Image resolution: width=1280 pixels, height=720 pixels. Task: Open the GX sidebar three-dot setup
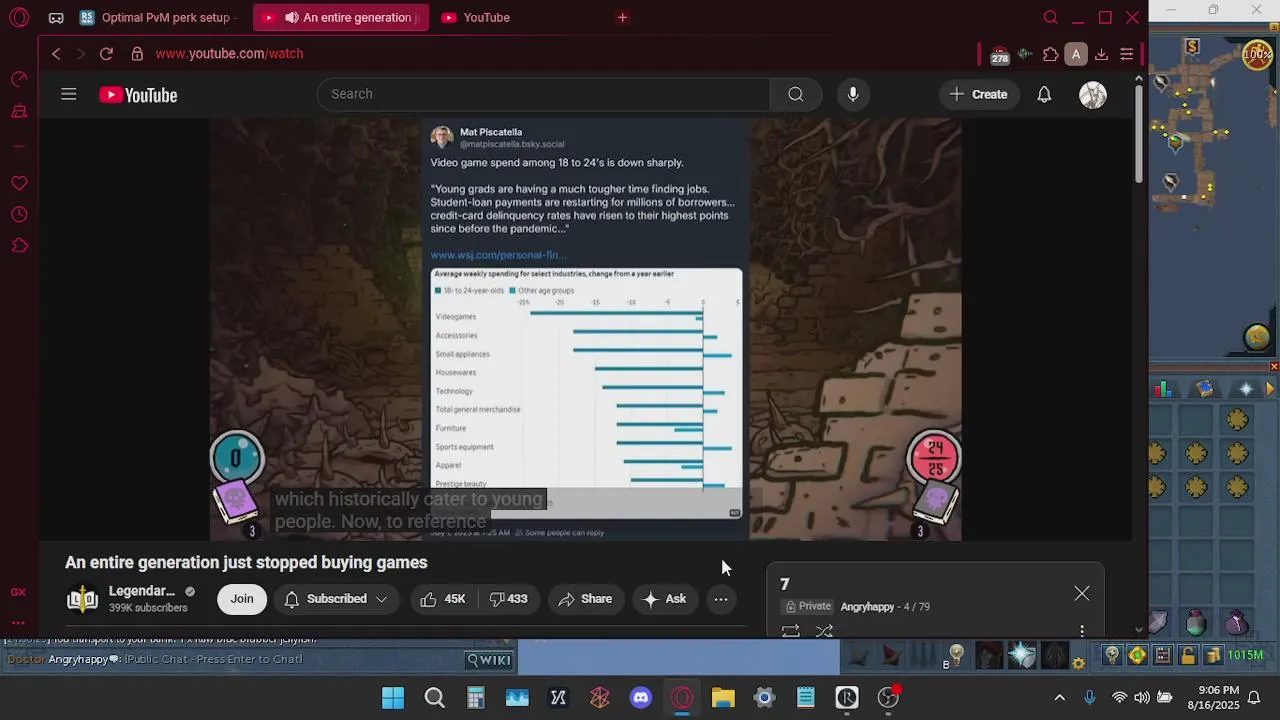coord(19,622)
